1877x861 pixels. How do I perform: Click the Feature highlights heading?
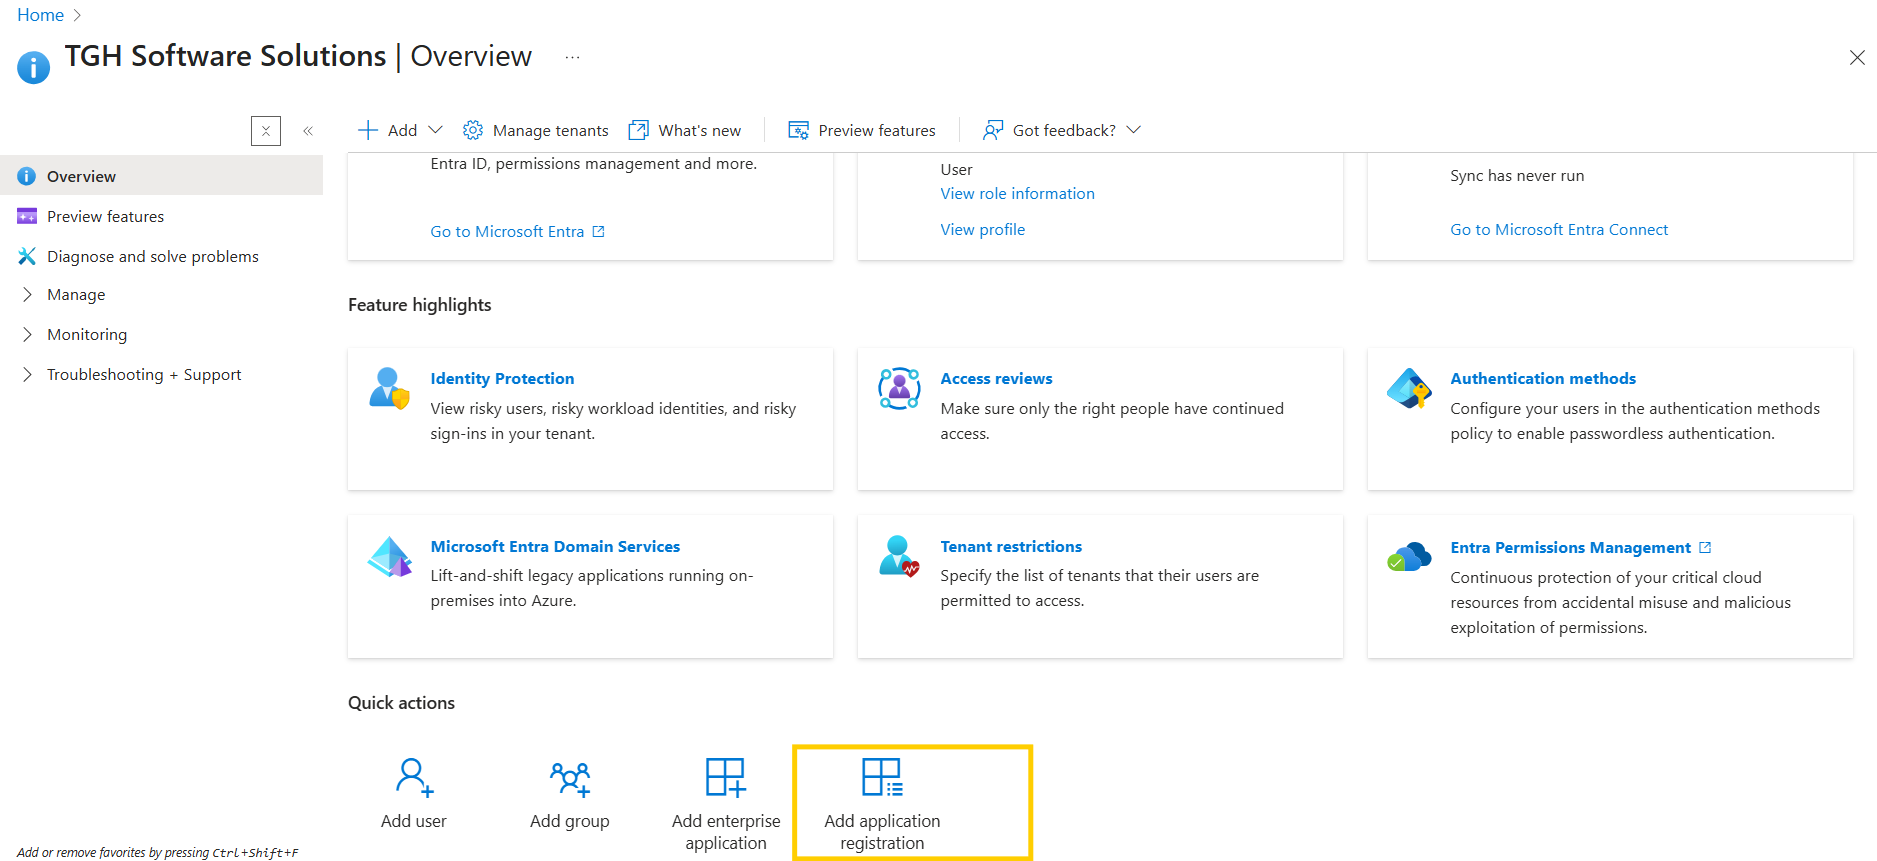420,305
